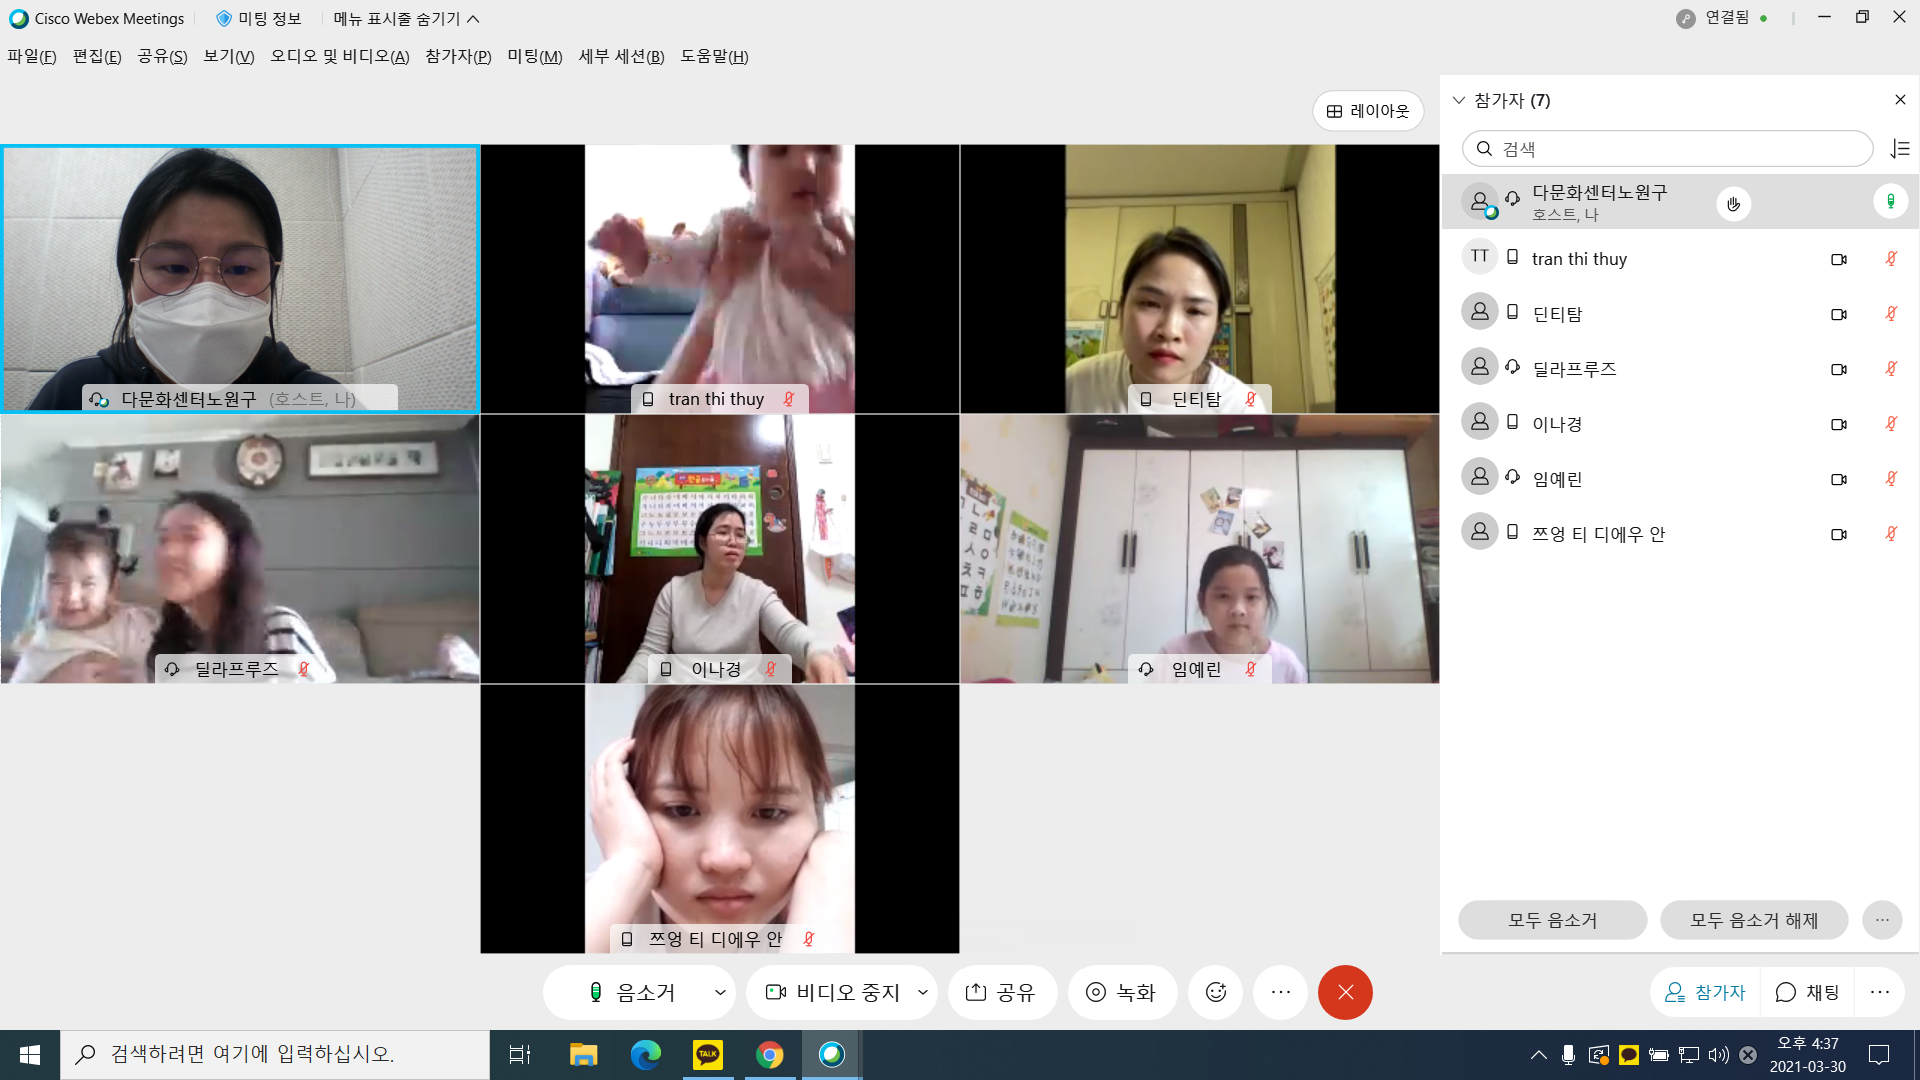Screen dimensions: 1920x1080
Task: Toggle 비디오 중지 stop video button
Action: pos(832,992)
